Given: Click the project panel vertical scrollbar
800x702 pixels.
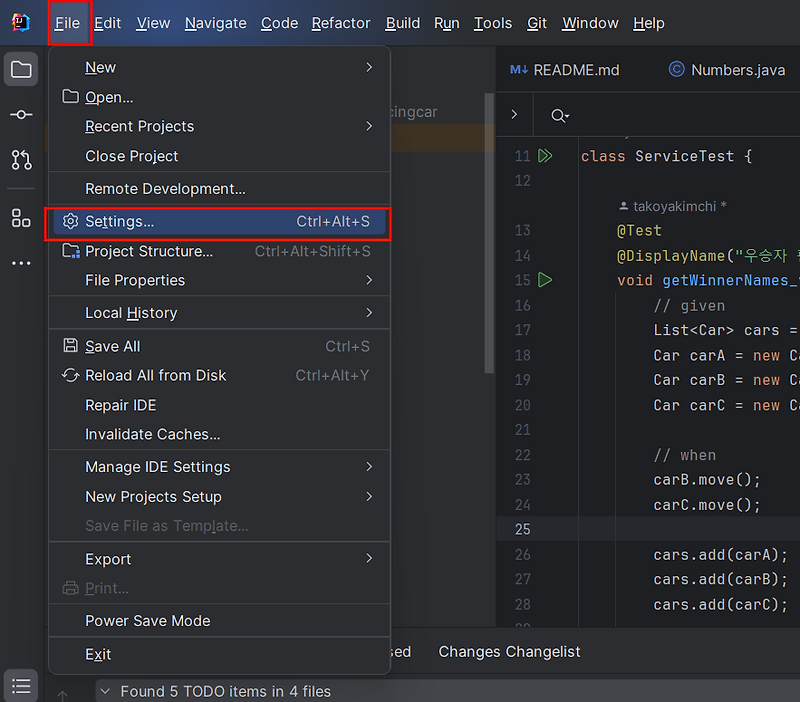Looking at the screenshot, I should pos(489,233).
